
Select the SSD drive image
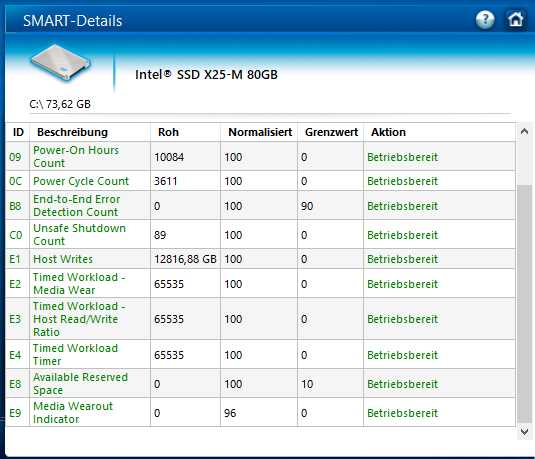point(61,62)
